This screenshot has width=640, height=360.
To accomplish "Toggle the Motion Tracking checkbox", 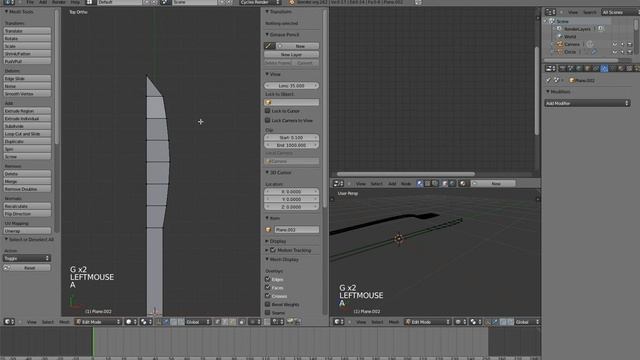I will coord(273,250).
